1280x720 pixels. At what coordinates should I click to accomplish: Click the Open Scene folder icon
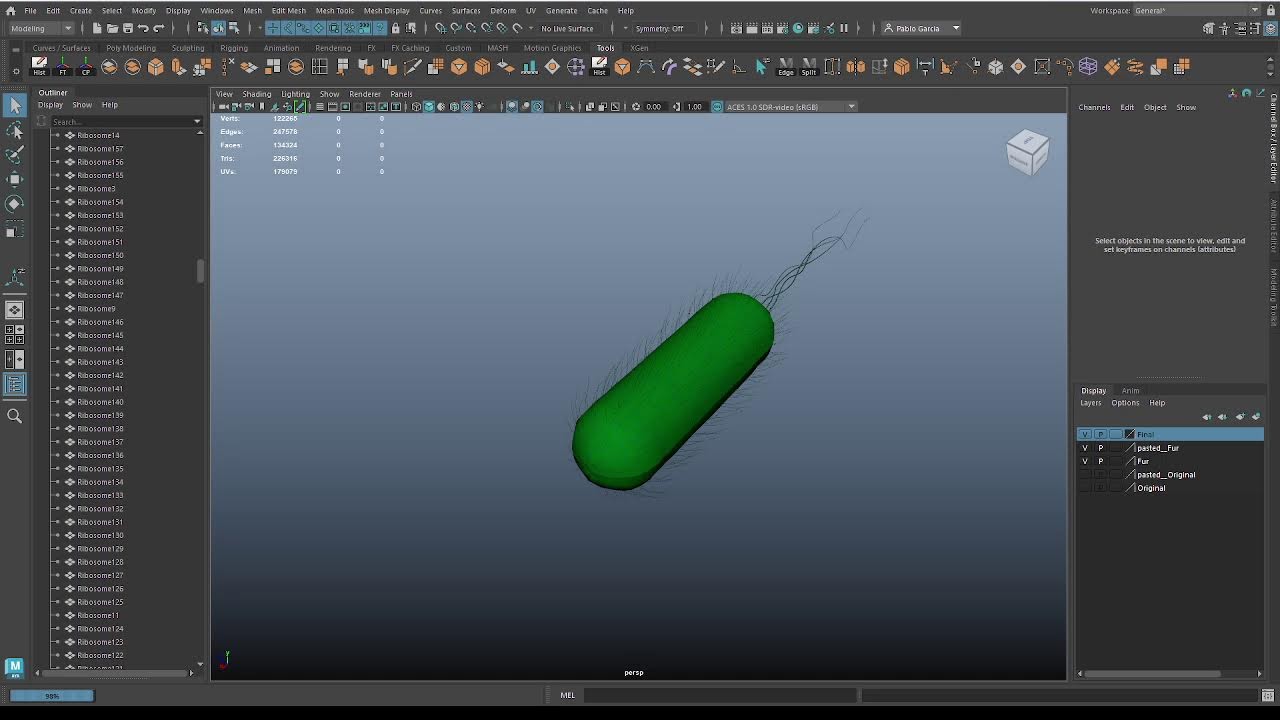[x=113, y=28]
